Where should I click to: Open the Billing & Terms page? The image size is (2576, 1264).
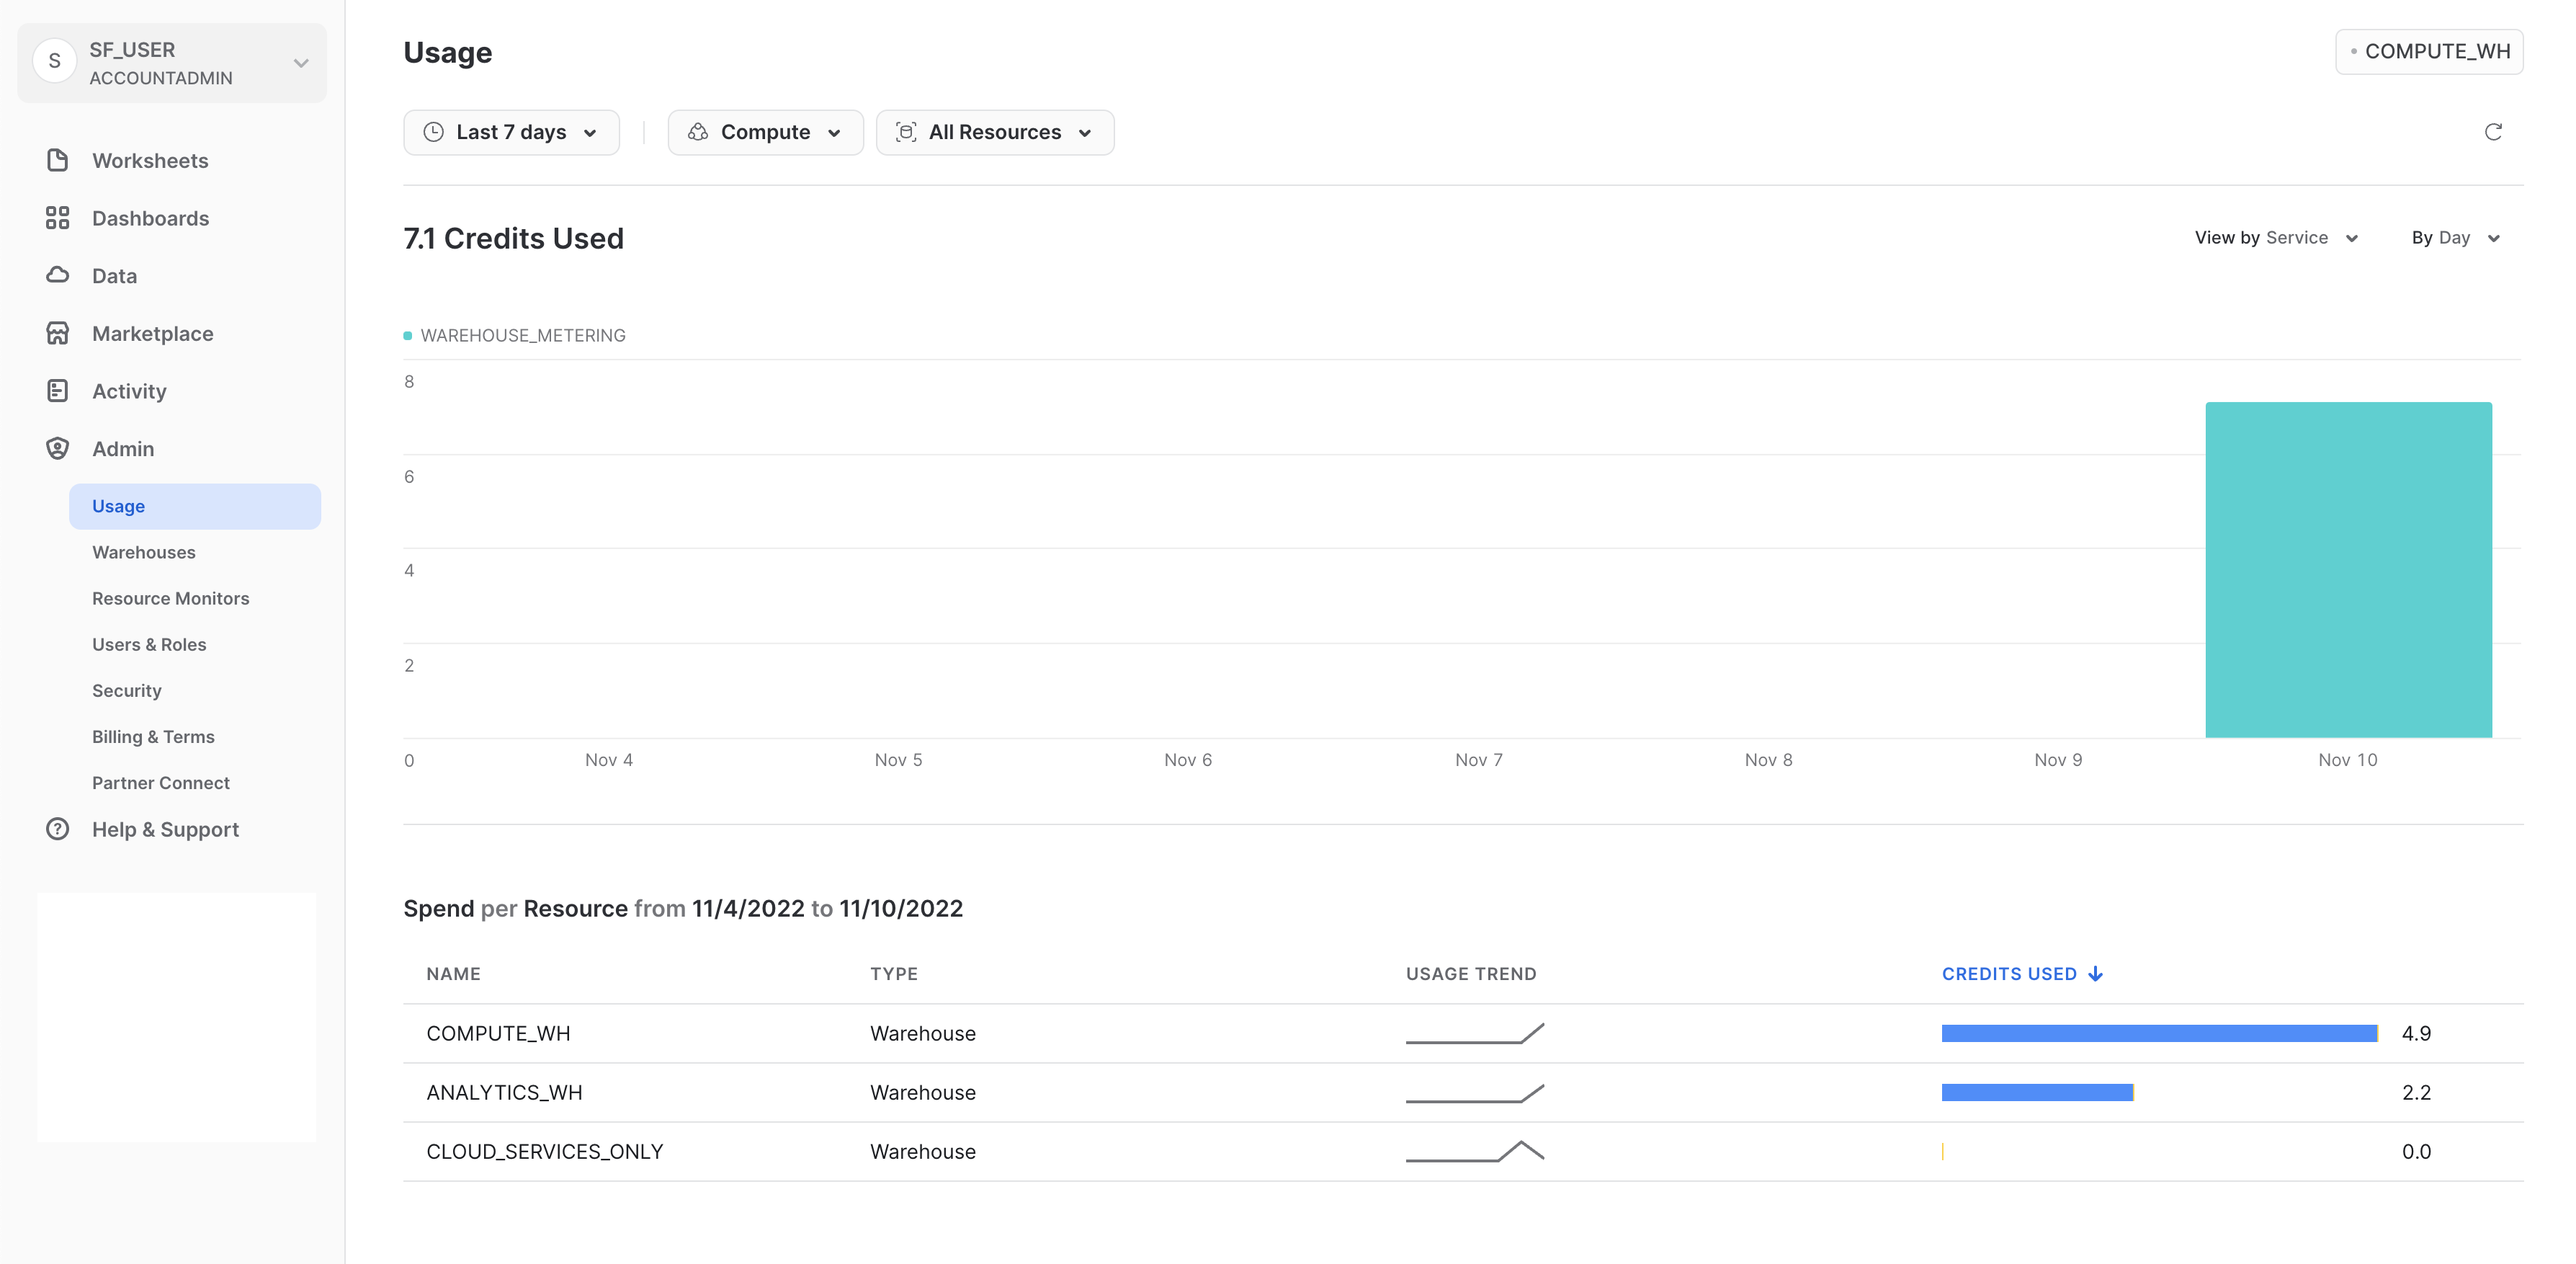[153, 735]
